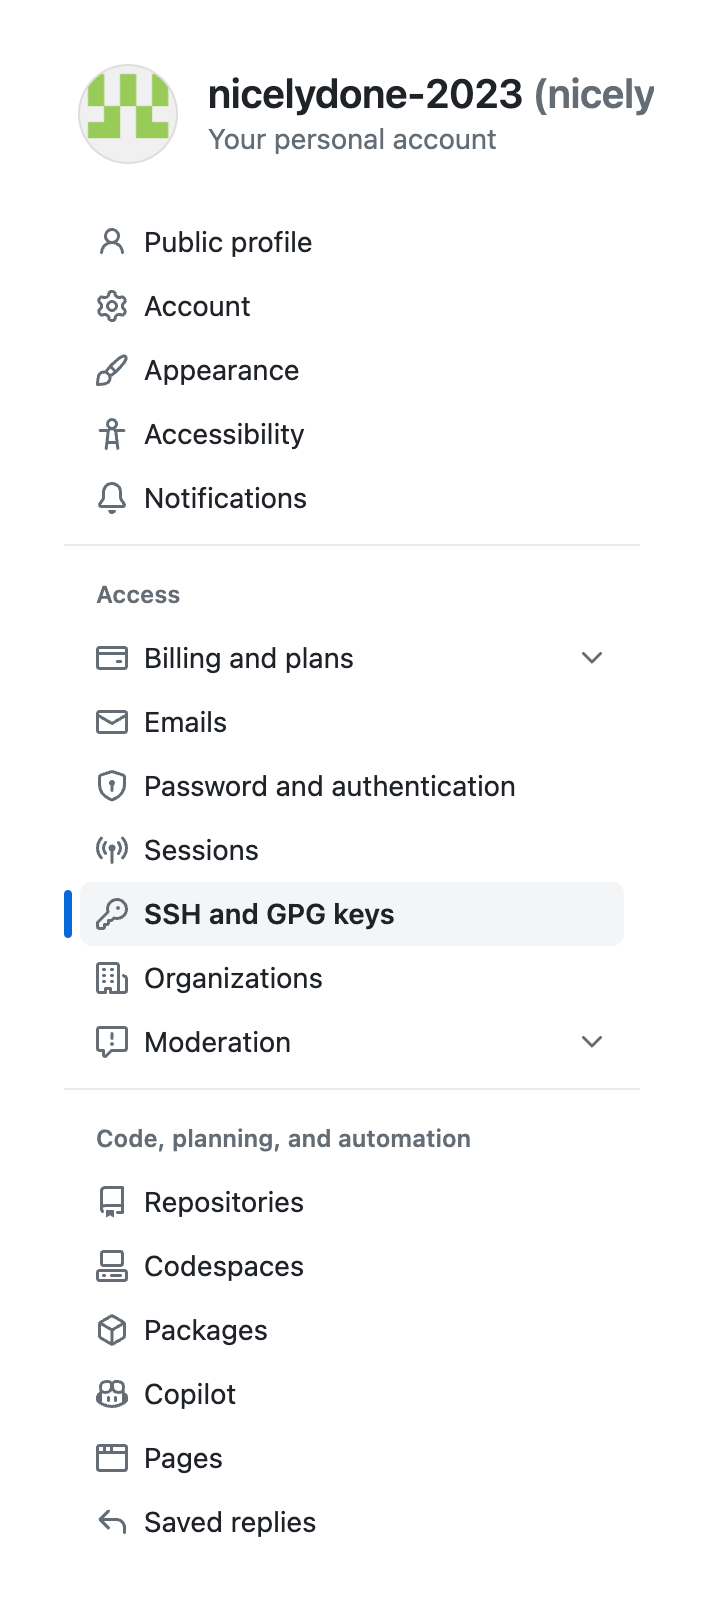Click the Codespaces icon
This screenshot has height=1601, width=718.
112,1266
